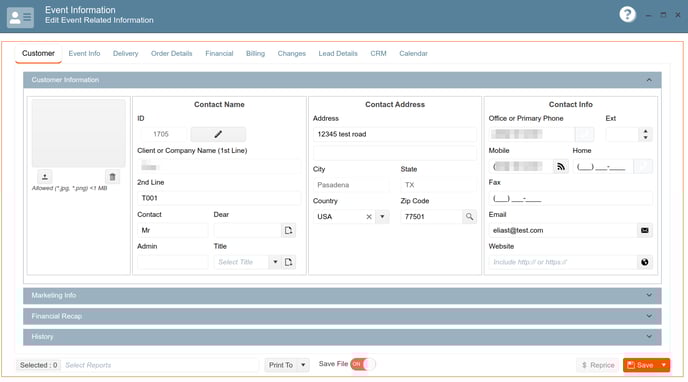The image size is (688, 382).
Task: Click the Save button
Action: pos(641,365)
